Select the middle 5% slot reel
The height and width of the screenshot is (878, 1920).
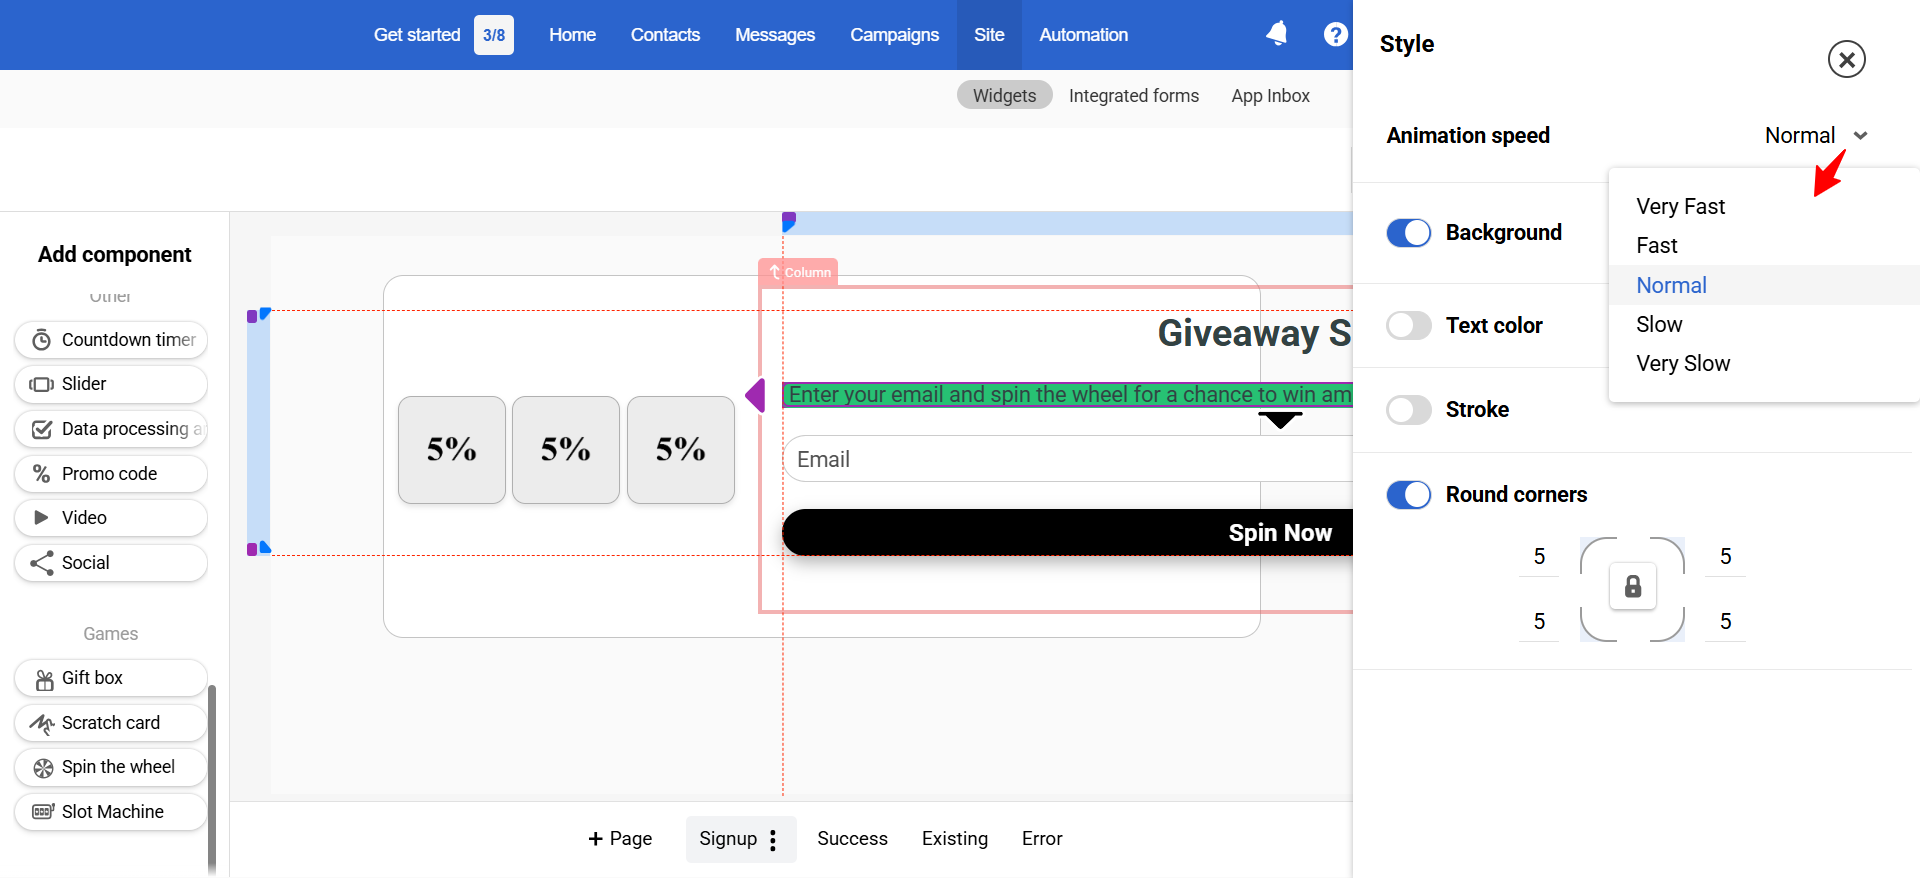(x=566, y=450)
